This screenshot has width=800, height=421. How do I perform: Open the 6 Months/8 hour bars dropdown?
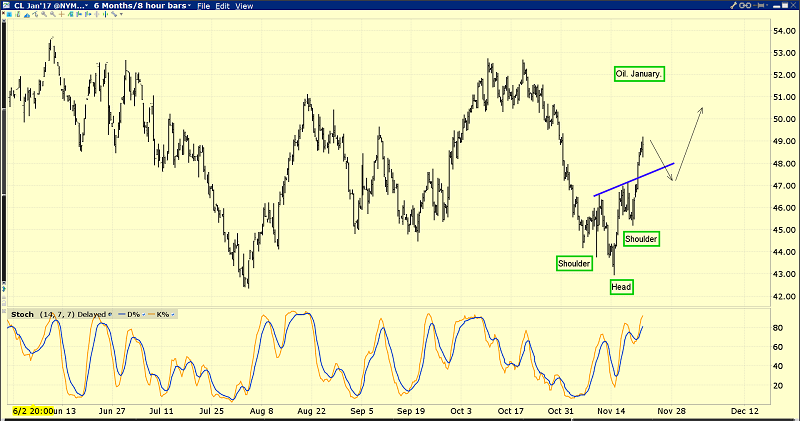click(187, 6)
